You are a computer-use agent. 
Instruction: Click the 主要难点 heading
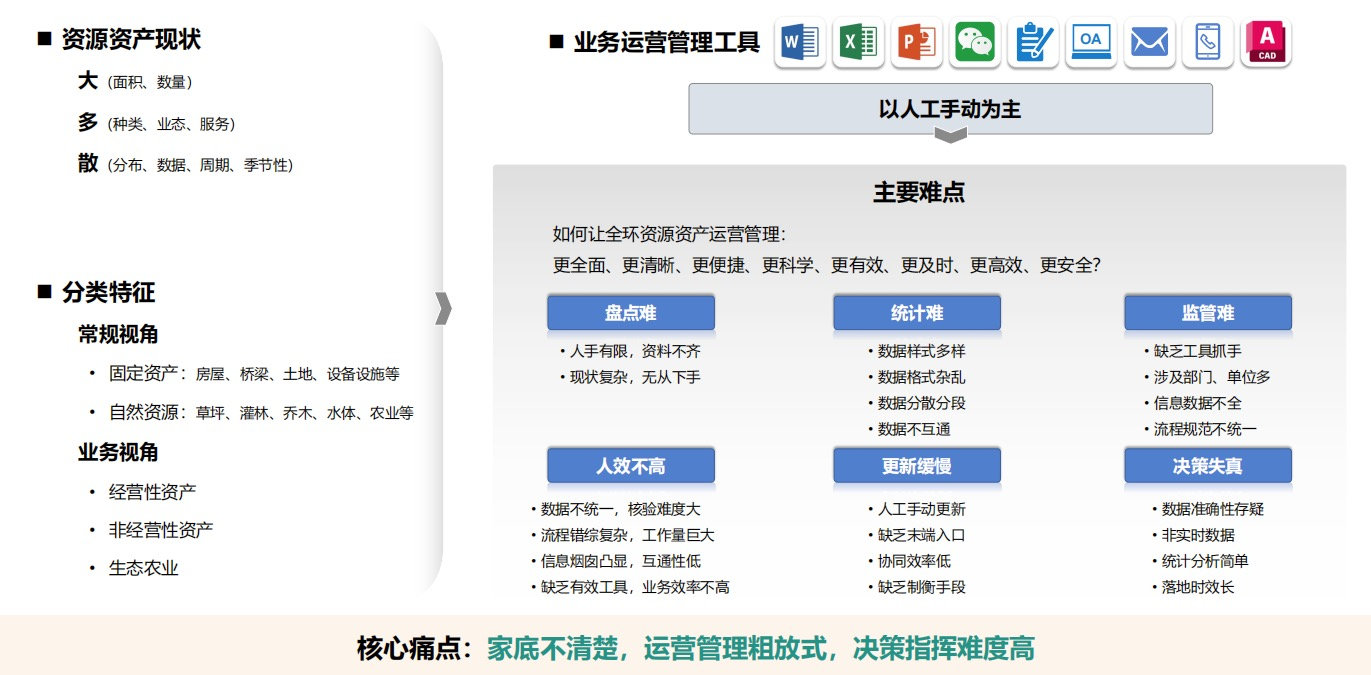[919, 192]
